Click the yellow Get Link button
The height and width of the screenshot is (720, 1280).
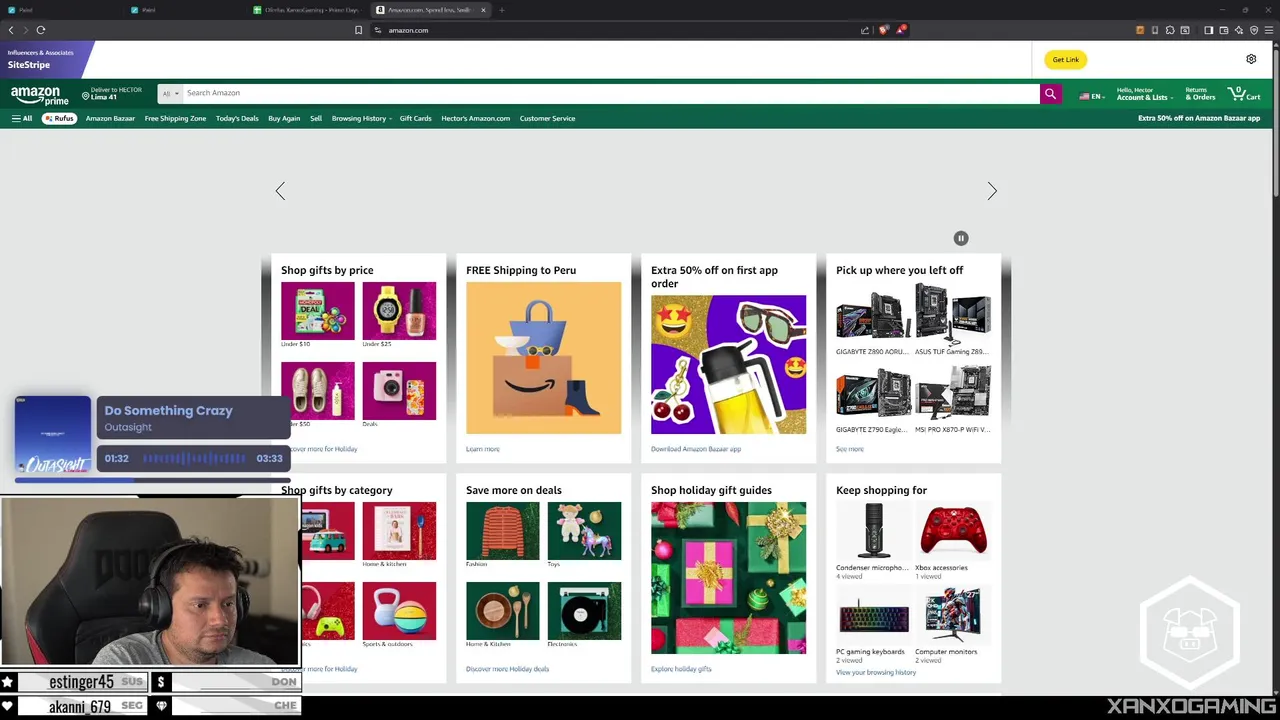(1065, 59)
